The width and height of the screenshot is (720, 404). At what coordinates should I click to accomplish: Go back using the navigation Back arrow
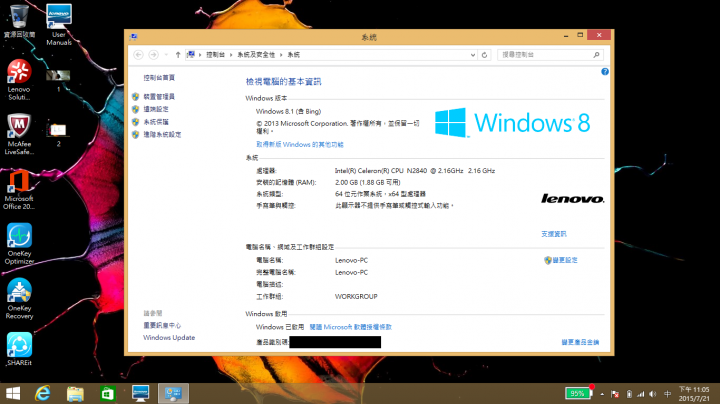point(138,55)
